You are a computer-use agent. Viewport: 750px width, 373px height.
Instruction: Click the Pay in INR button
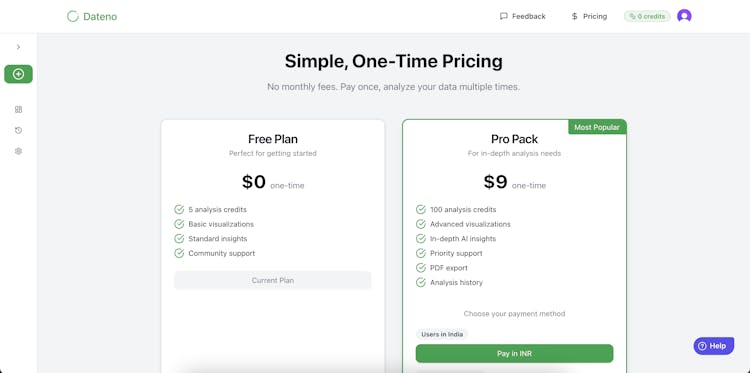514,353
